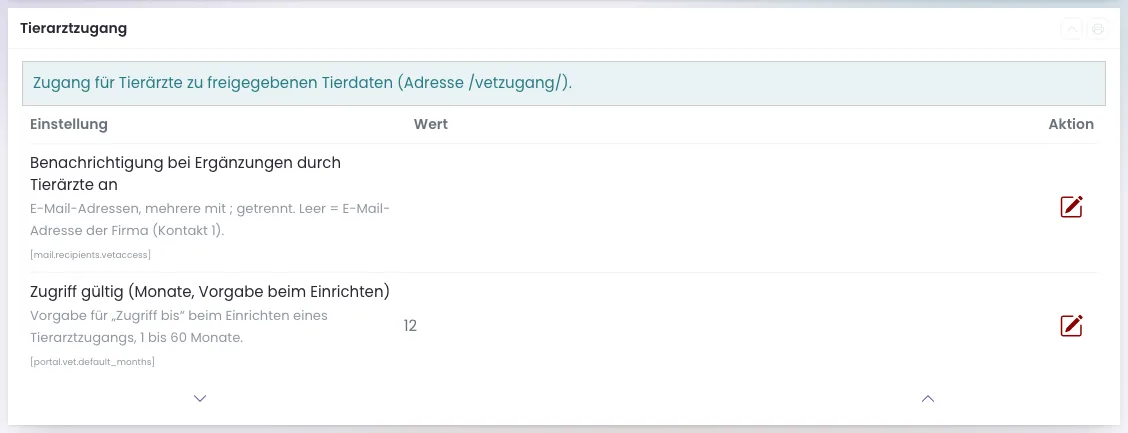The width and height of the screenshot is (1128, 433).
Task: Collapse the Tierarztzugang panel via header chevron
Action: 1071,29
